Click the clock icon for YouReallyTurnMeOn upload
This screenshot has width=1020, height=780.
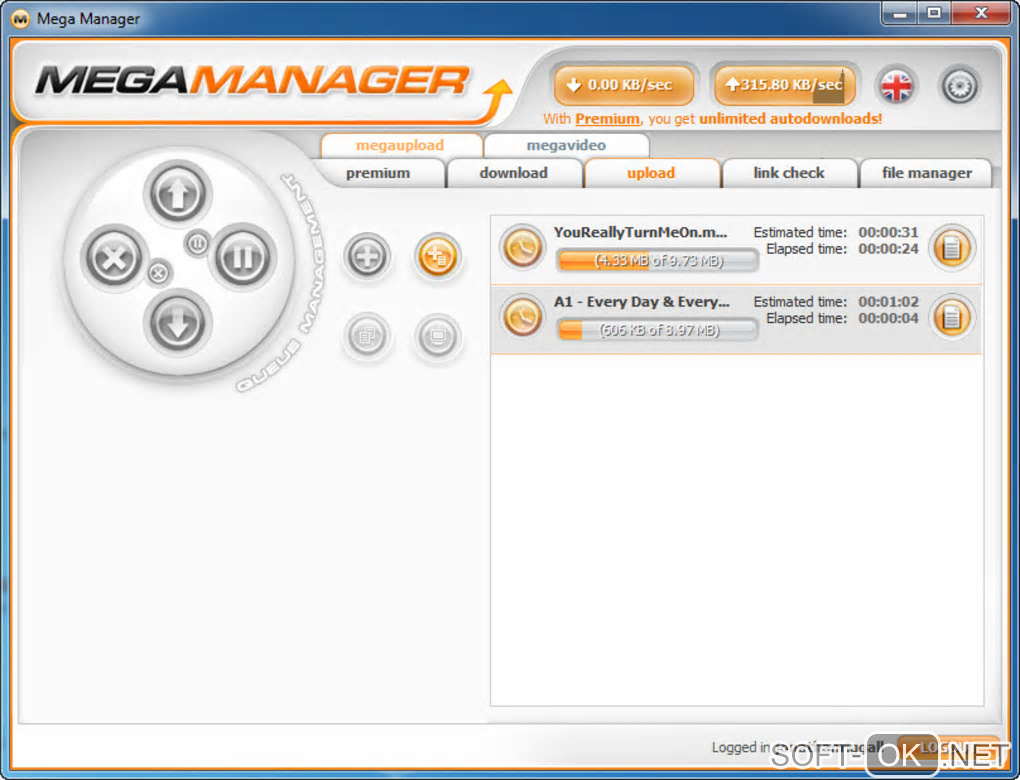click(522, 247)
